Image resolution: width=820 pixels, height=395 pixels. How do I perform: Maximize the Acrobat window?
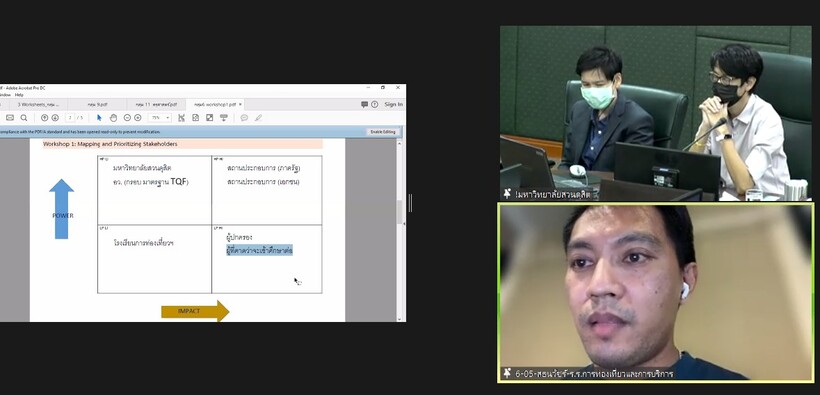[x=383, y=87]
